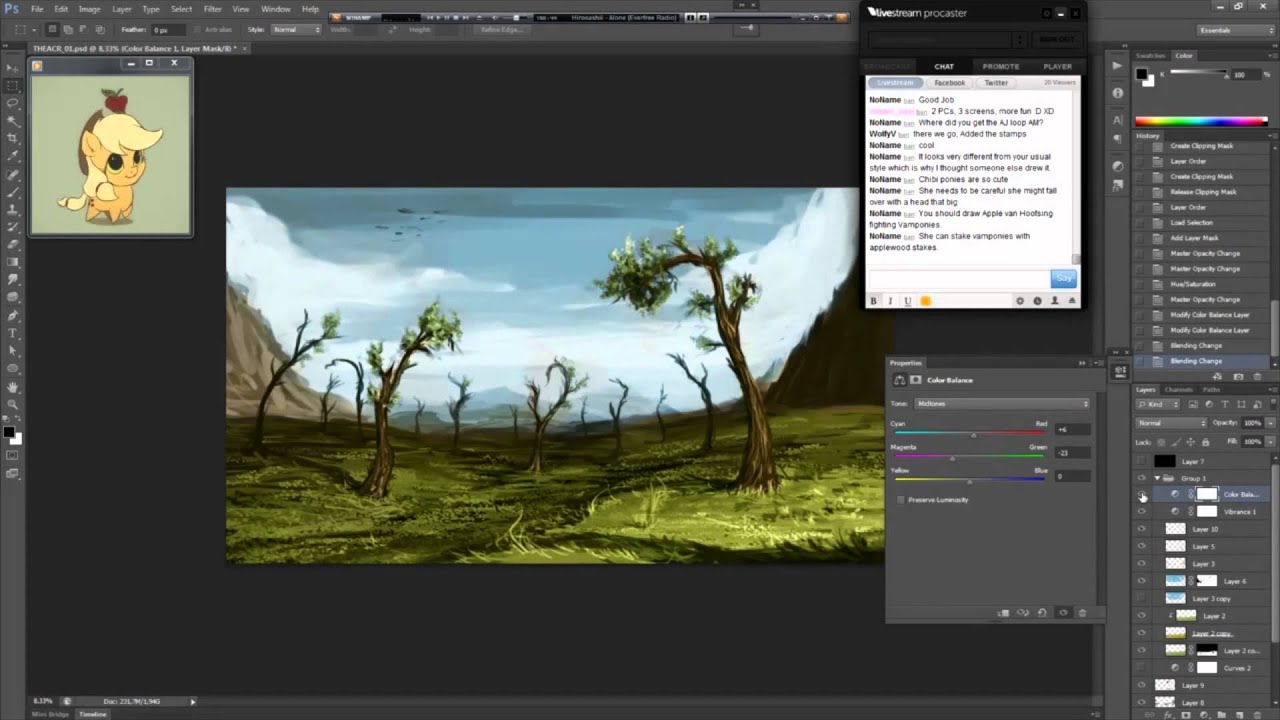Click the Cyan-Red color balance slider
The width and height of the screenshot is (1280, 720).
click(x=973, y=434)
